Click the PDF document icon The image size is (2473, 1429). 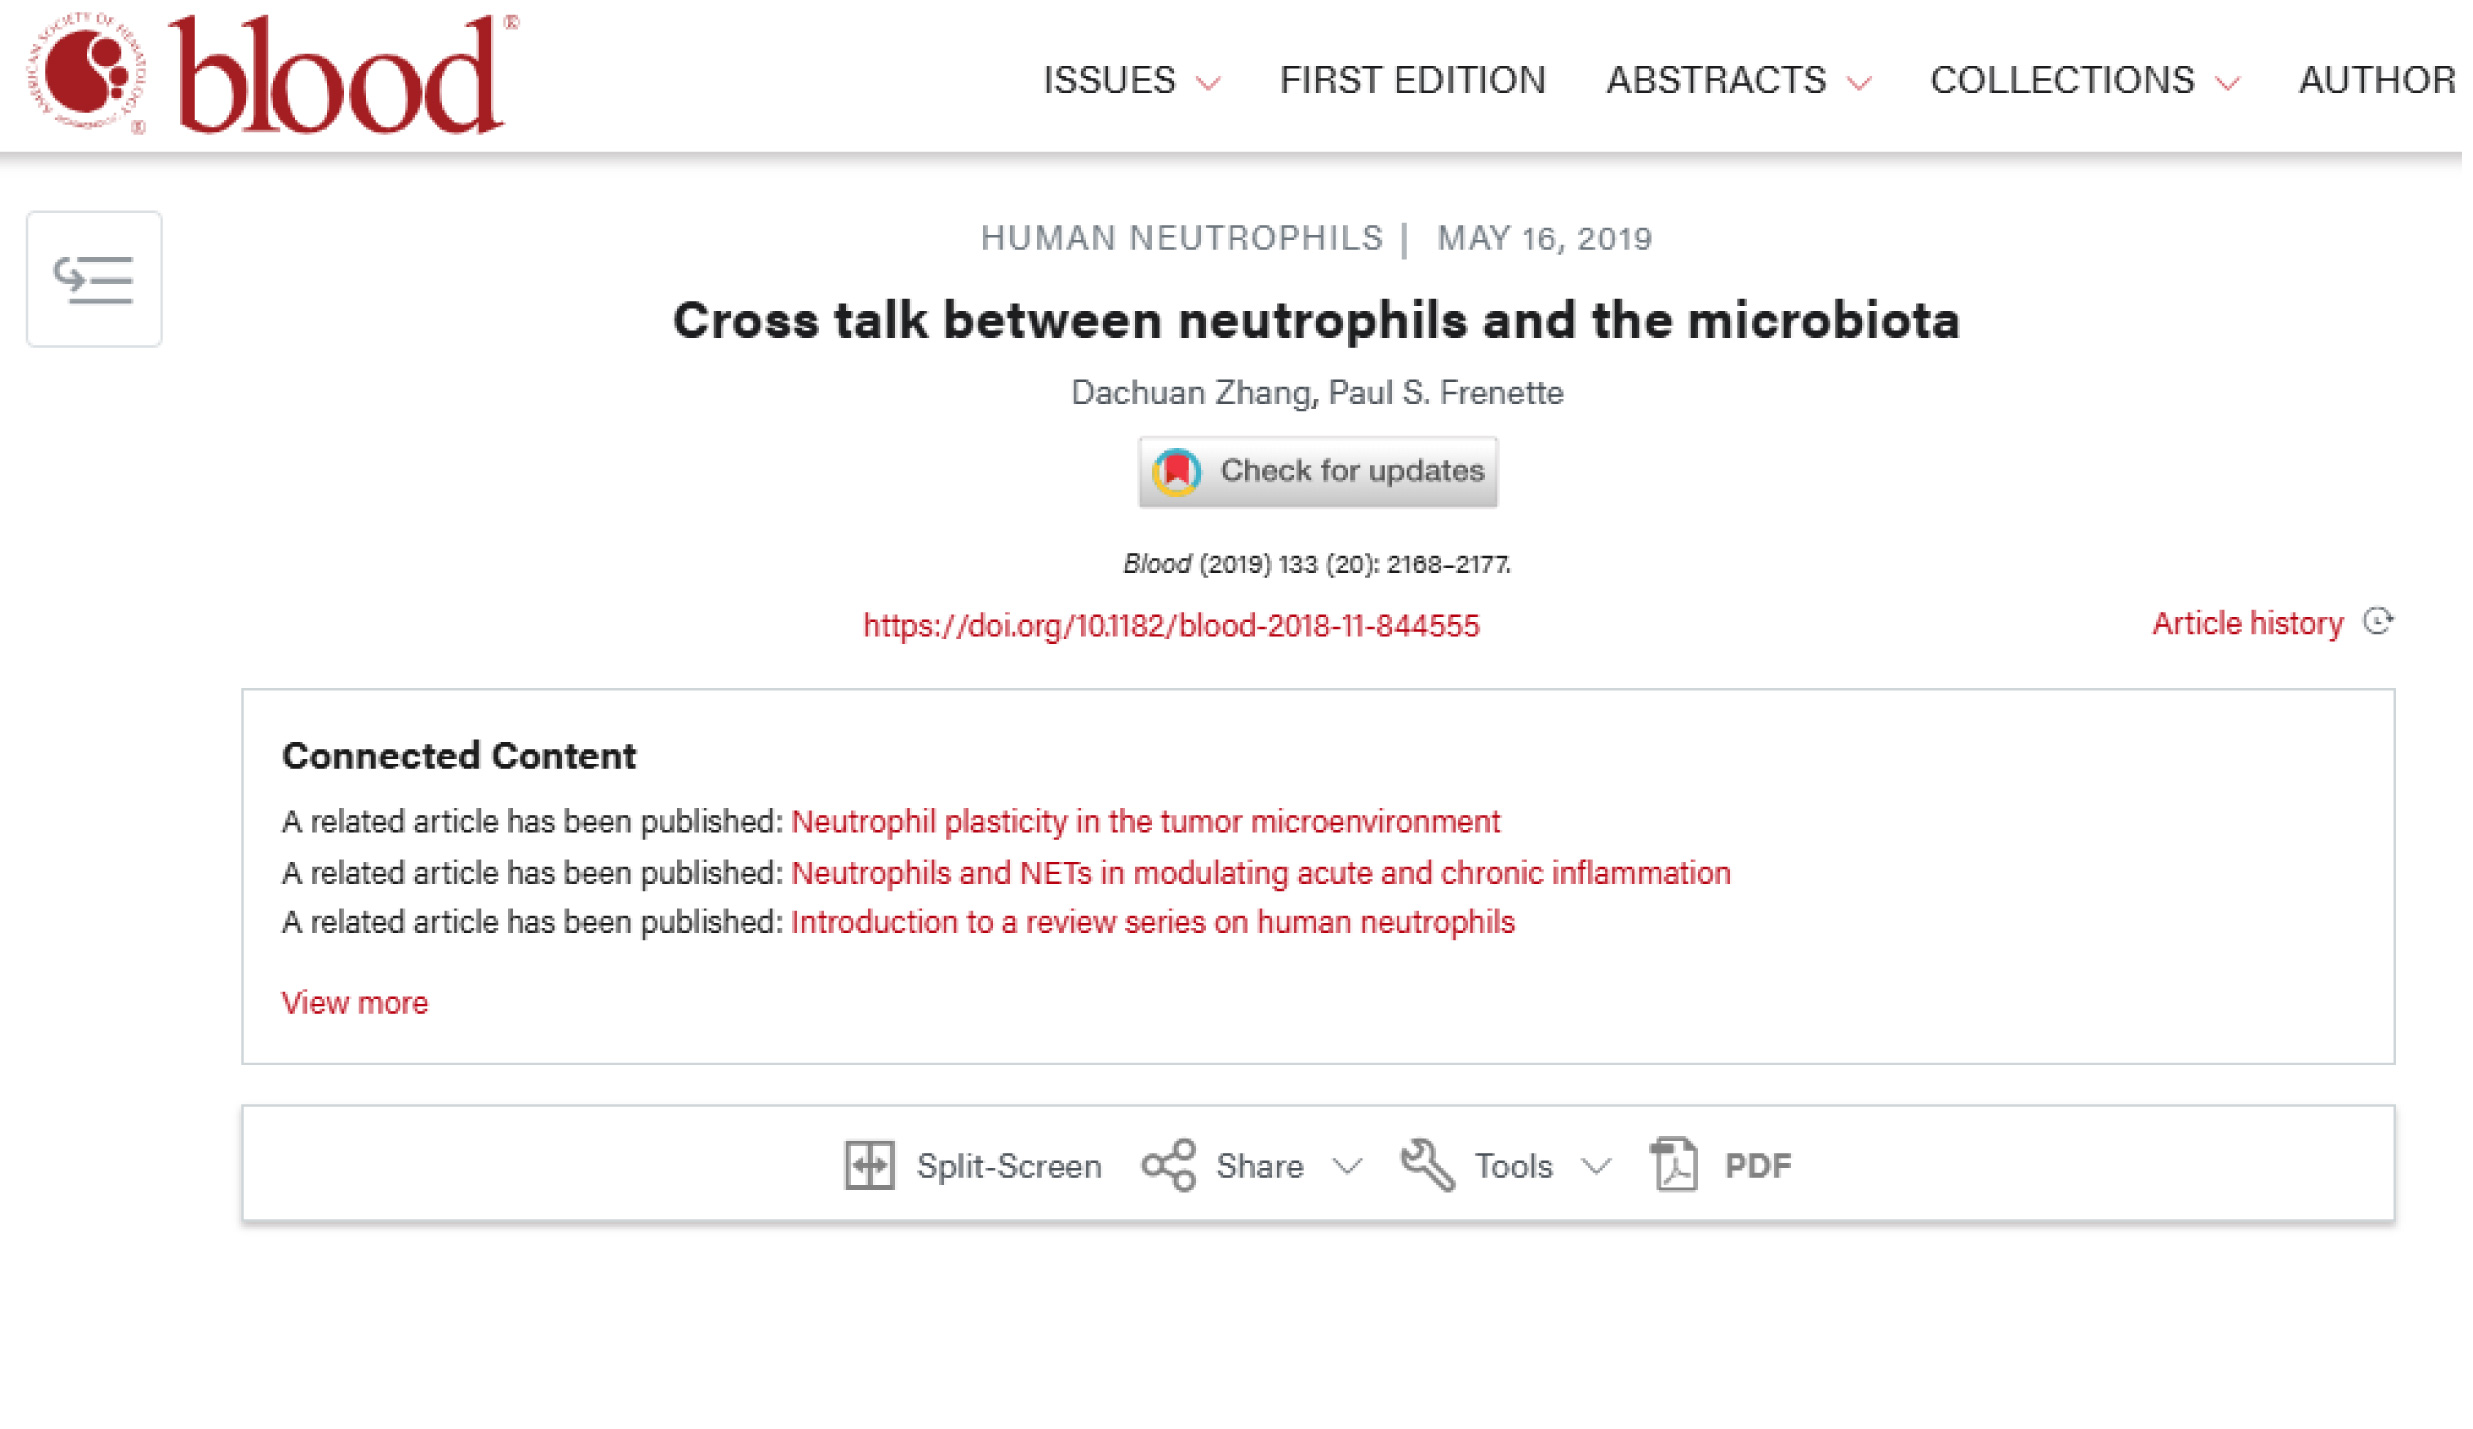(x=1675, y=1165)
